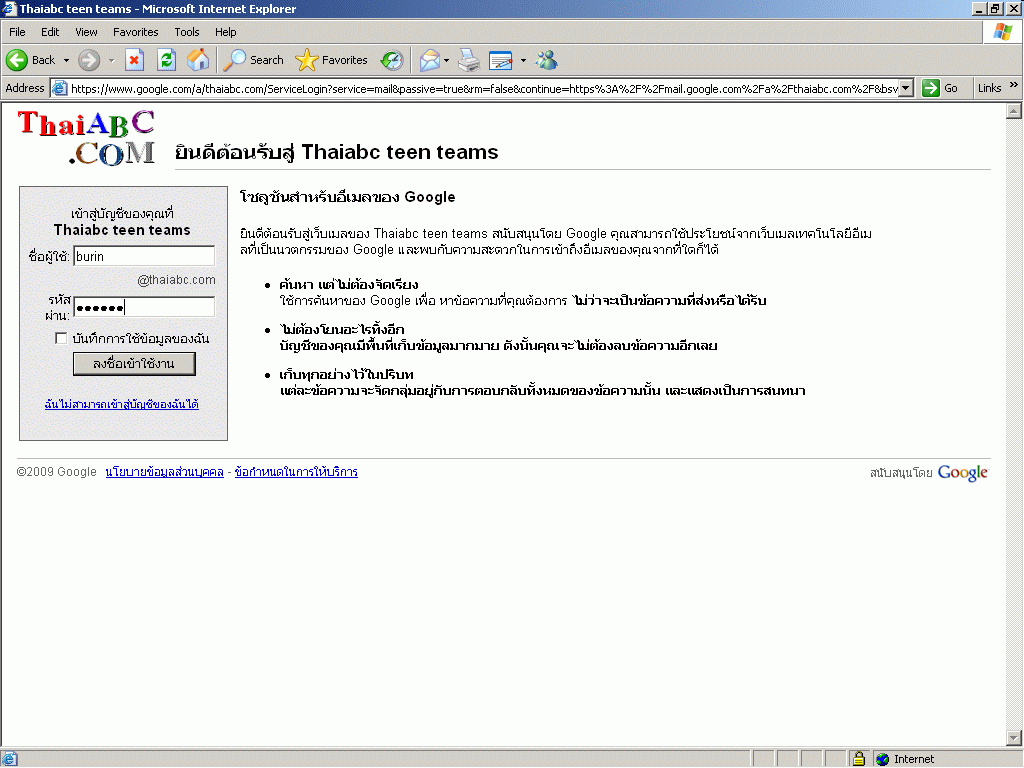The height and width of the screenshot is (768, 1024).
Task: Open the Favorites menu in menu bar
Action: pos(135,32)
